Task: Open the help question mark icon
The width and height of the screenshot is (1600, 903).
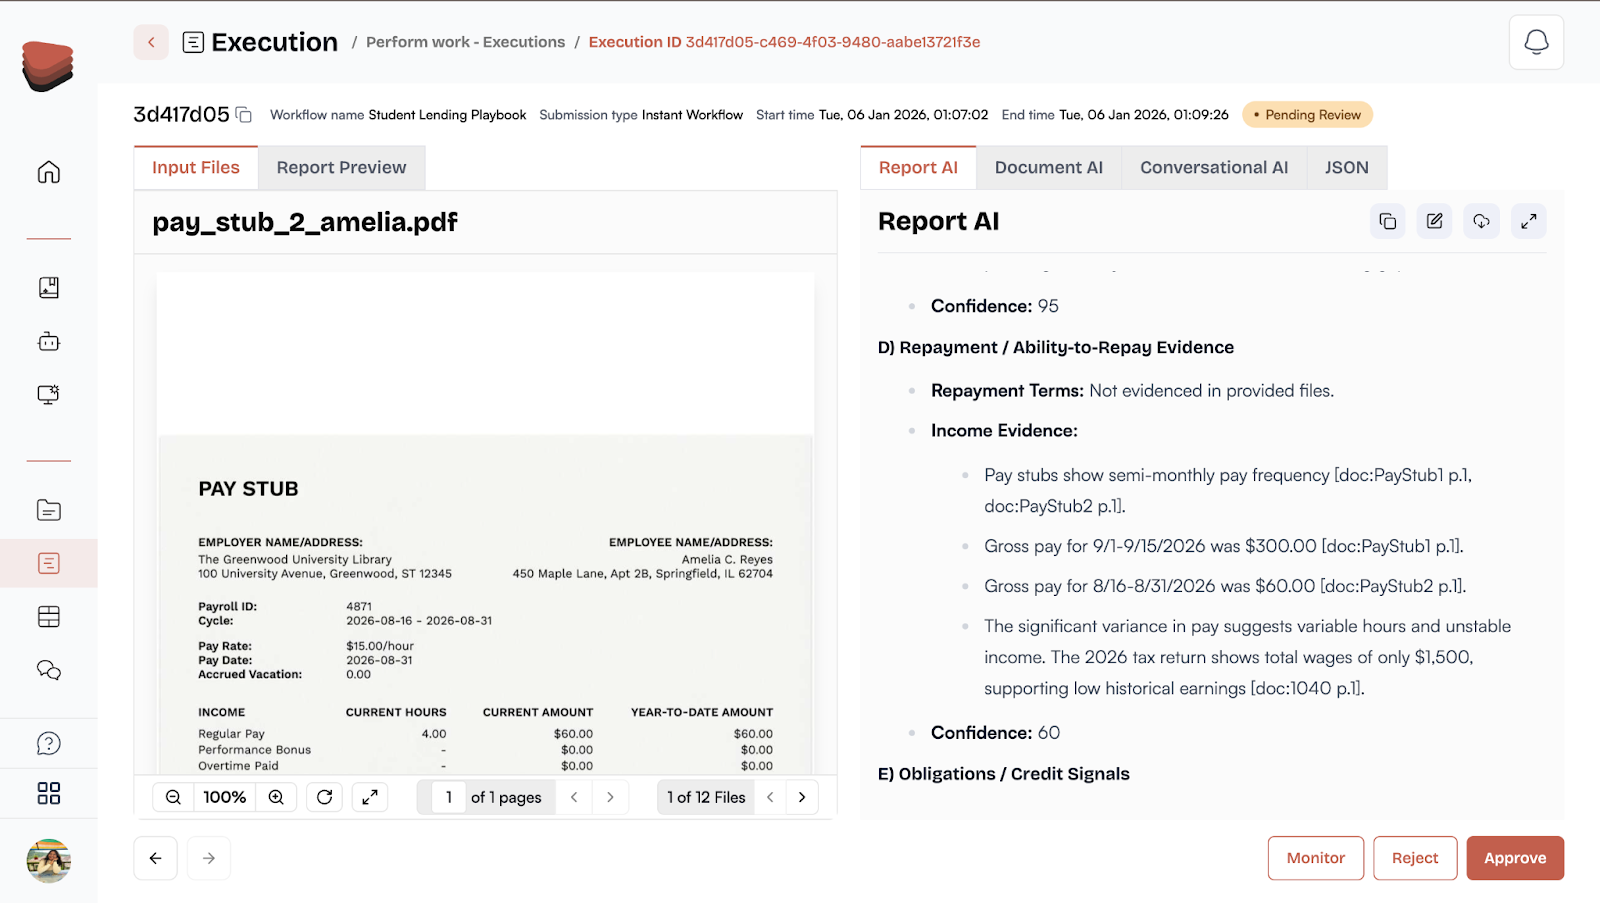Action: (x=48, y=744)
